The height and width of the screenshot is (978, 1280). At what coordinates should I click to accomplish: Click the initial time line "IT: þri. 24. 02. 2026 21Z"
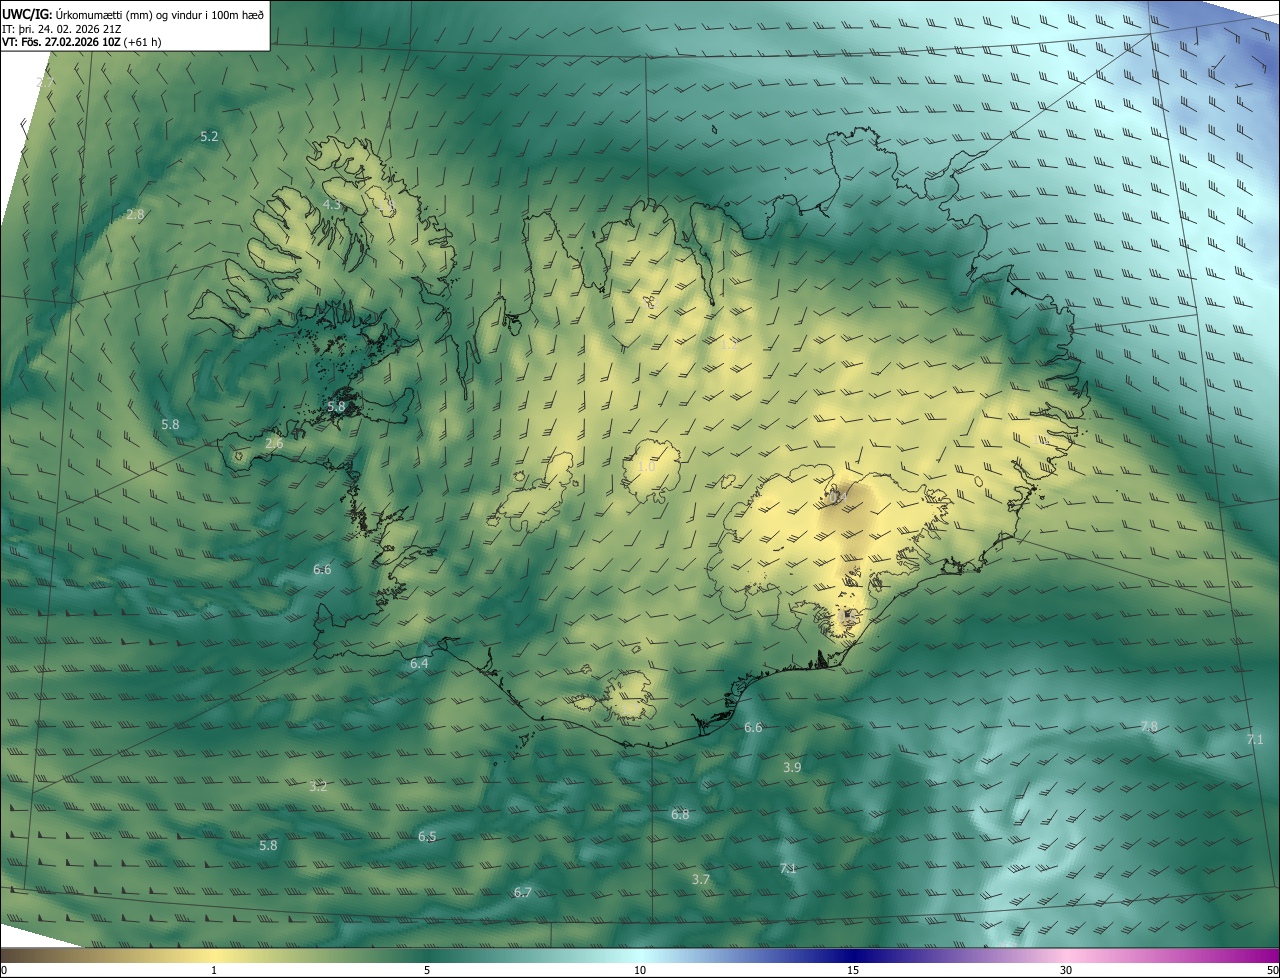[60, 29]
